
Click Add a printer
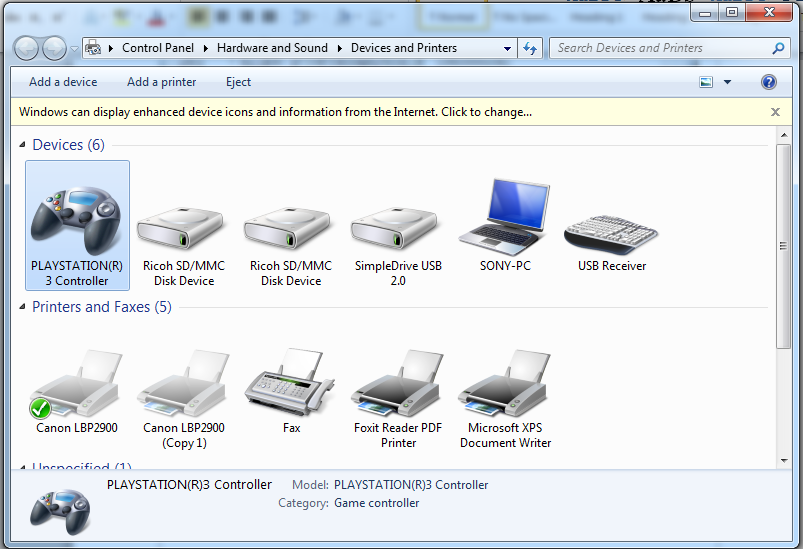[161, 82]
